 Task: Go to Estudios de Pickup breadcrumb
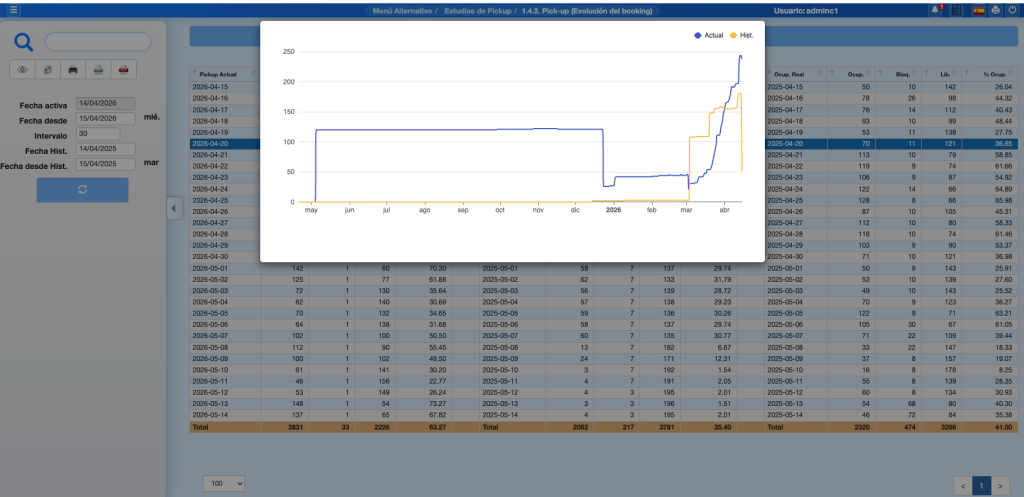point(479,9)
